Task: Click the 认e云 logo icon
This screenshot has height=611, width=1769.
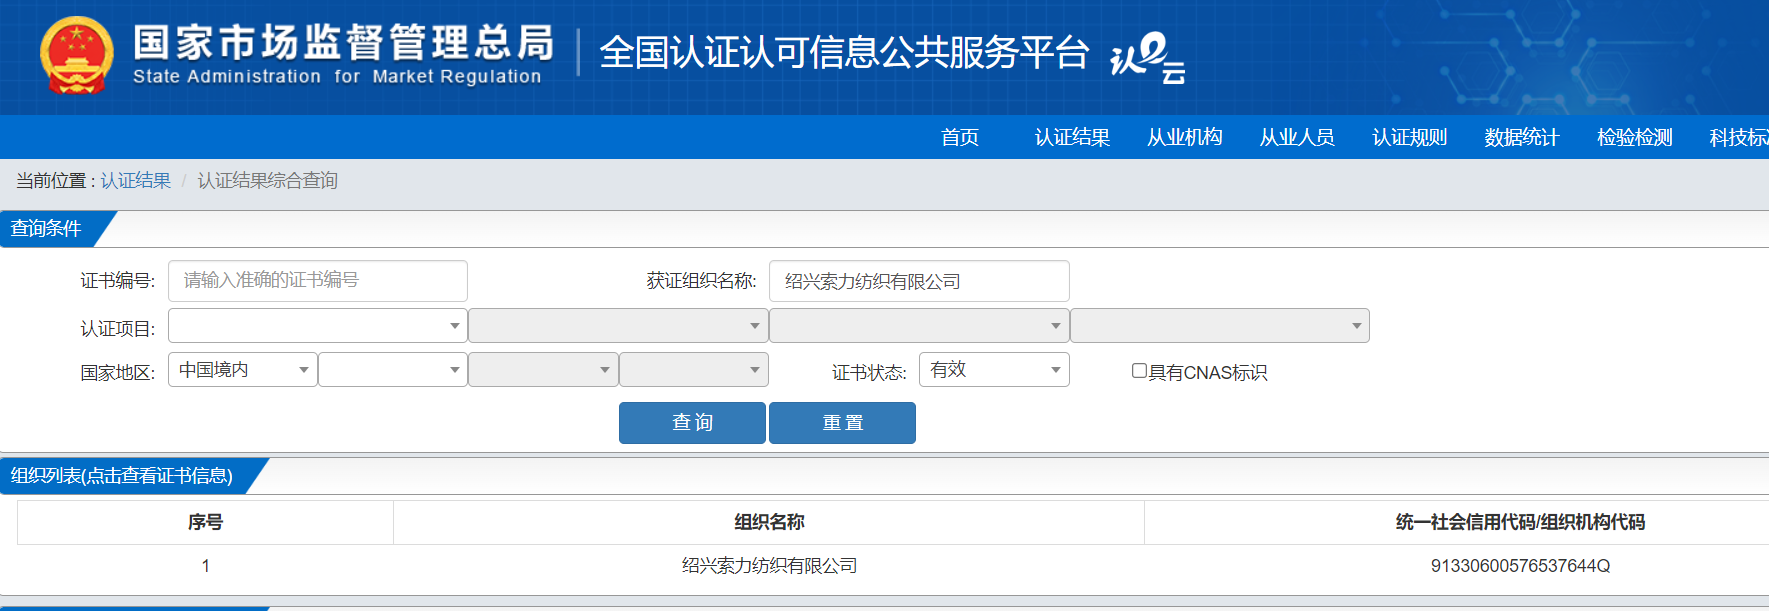Action: (x=1148, y=58)
